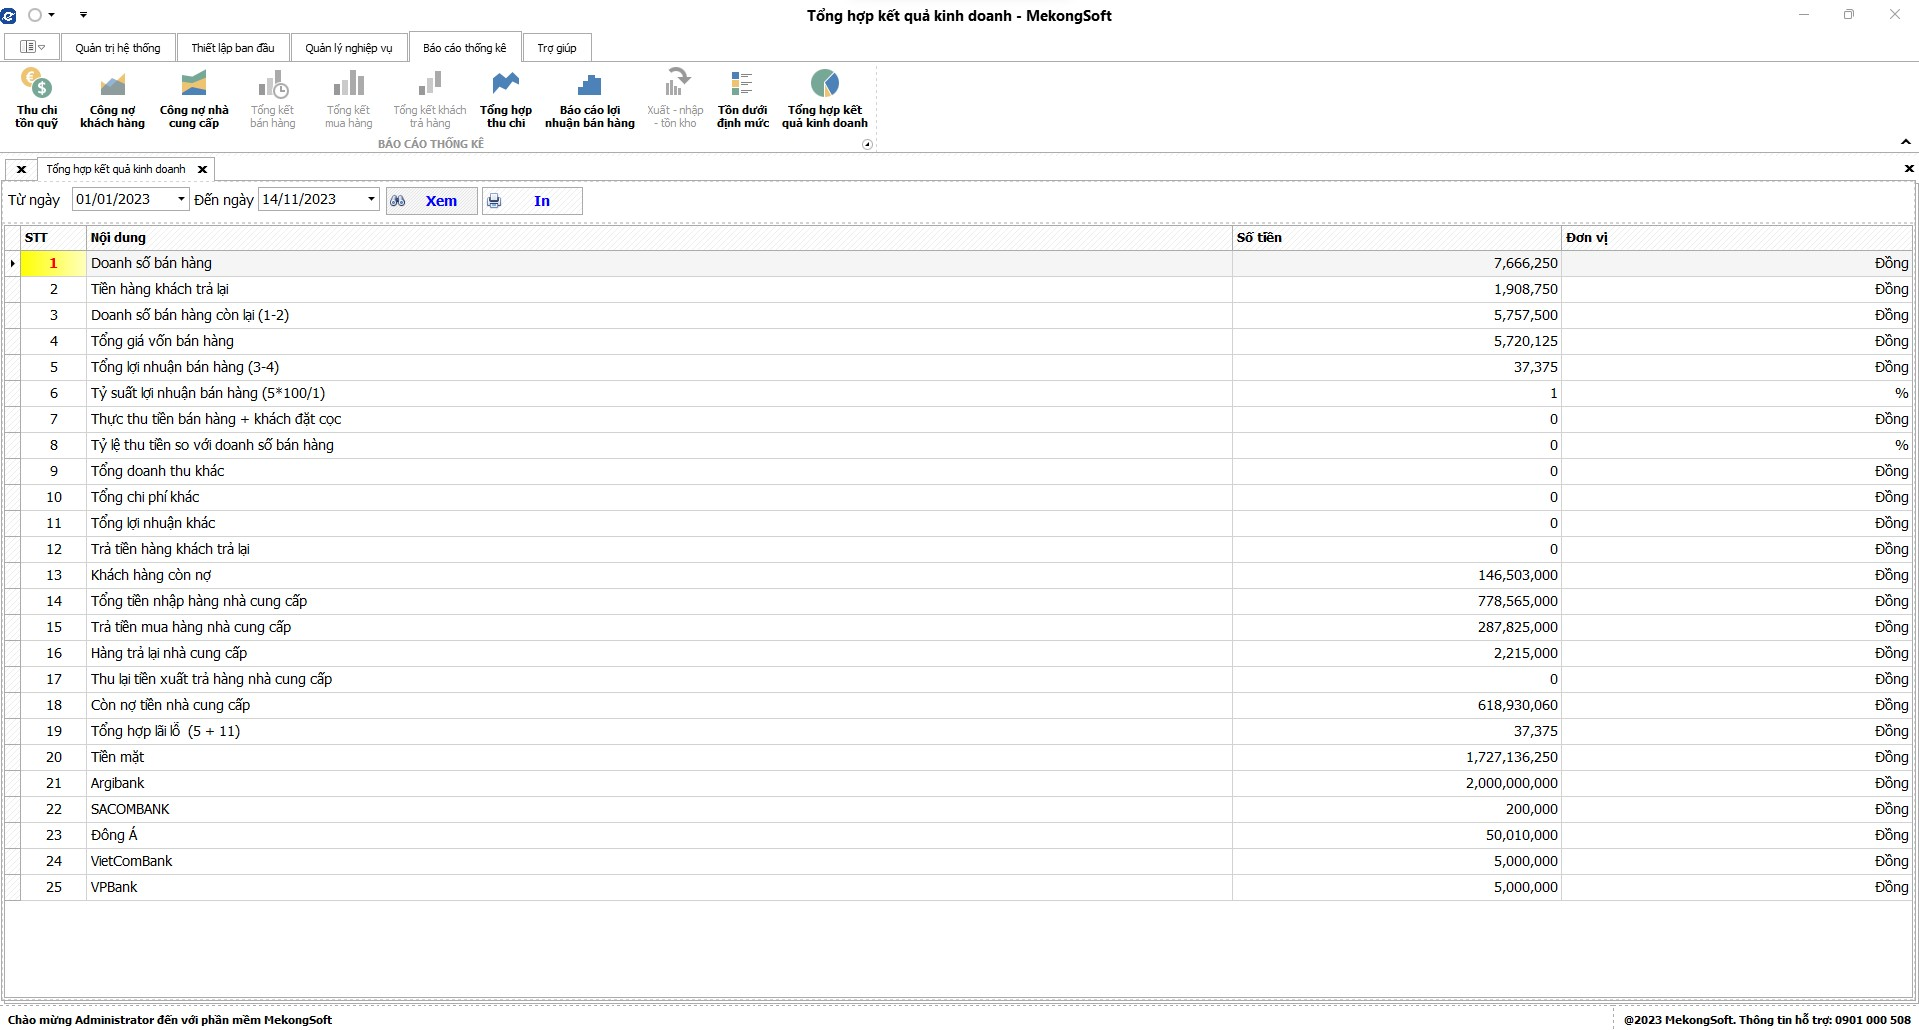This screenshot has height=1030, width=1919.
Task: Close the blank tab left of document tab
Action: (21, 169)
